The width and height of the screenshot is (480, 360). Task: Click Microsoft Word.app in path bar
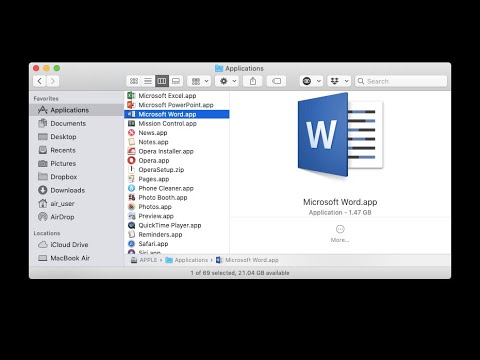coord(247,260)
